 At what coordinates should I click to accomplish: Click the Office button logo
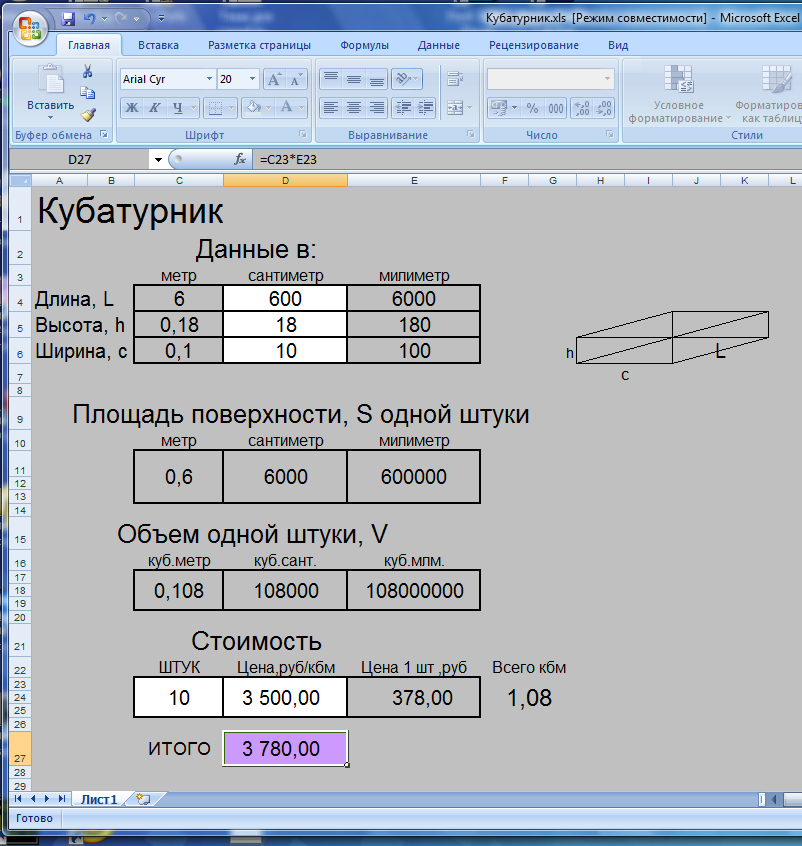click(x=30, y=25)
